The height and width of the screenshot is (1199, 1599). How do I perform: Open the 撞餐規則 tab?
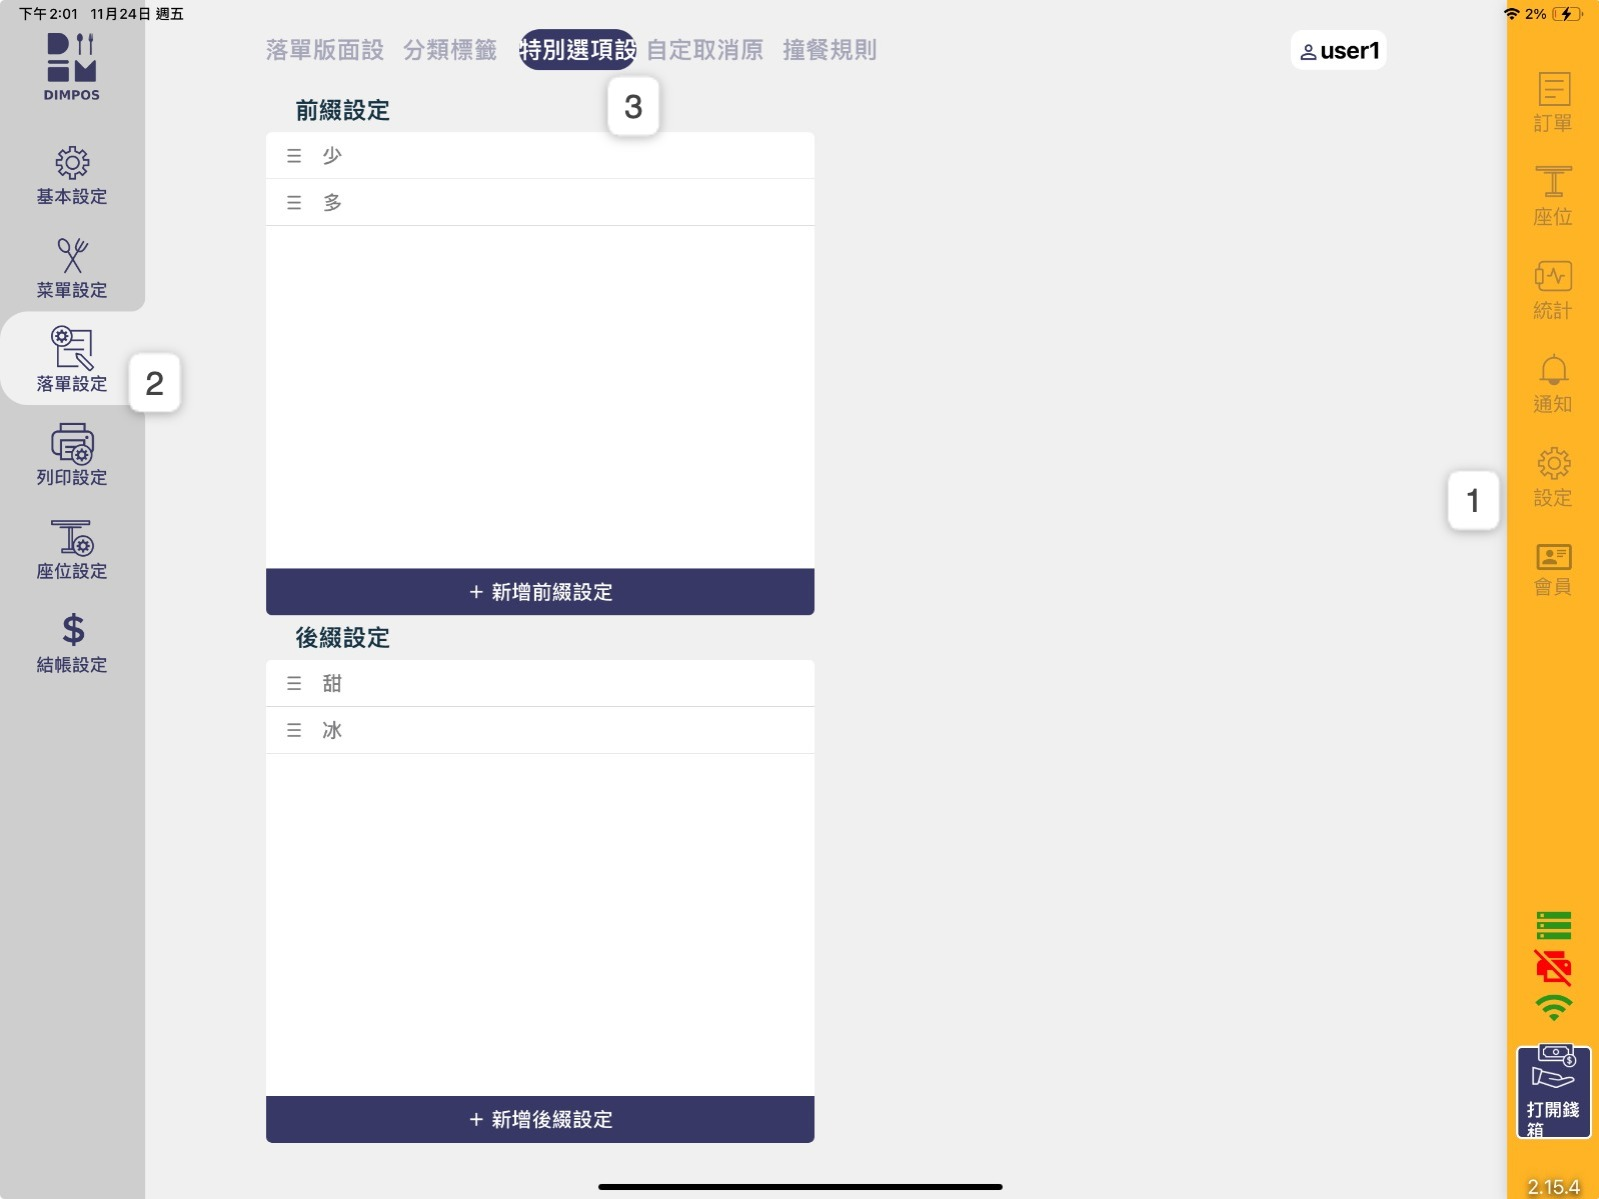coord(829,50)
